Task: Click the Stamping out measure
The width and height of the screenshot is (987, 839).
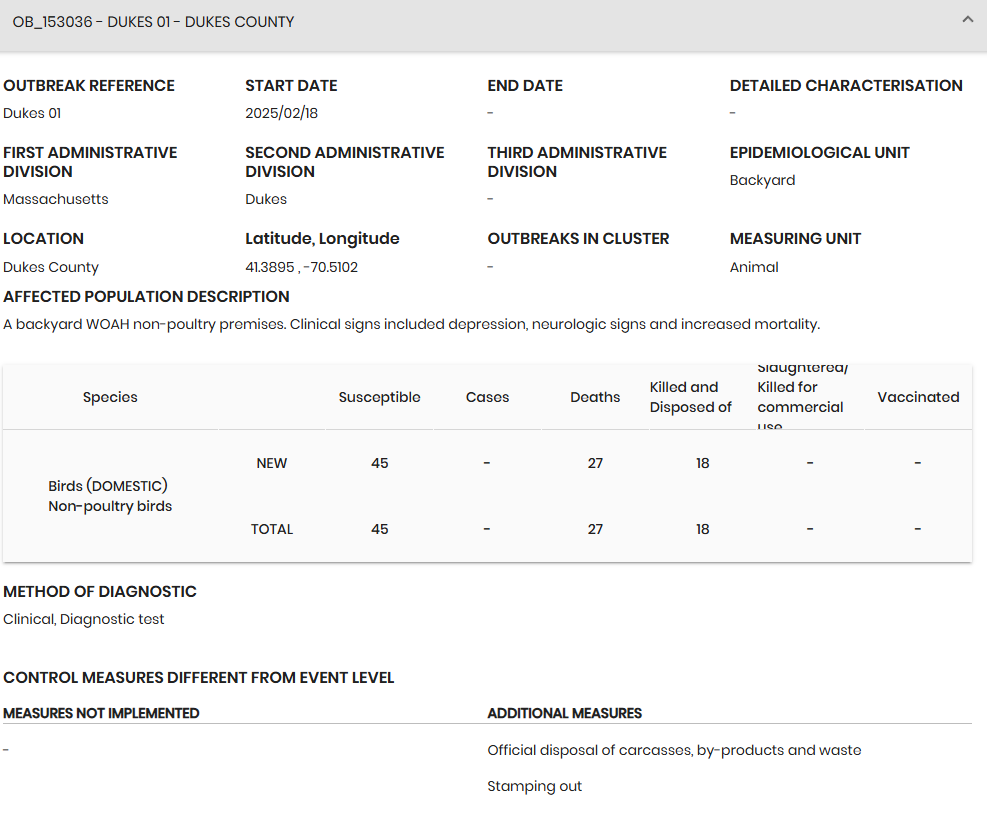Action: pyautogui.click(x=534, y=786)
